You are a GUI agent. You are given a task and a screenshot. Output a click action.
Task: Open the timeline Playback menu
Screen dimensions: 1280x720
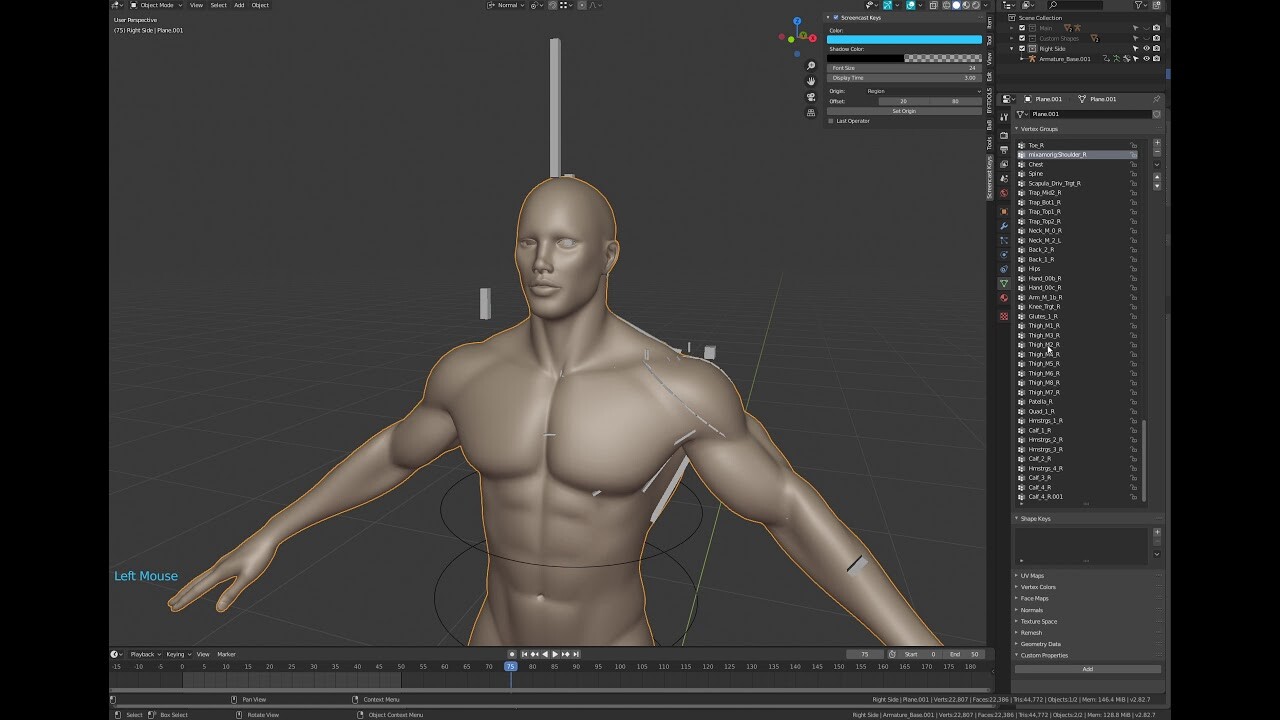[145, 654]
